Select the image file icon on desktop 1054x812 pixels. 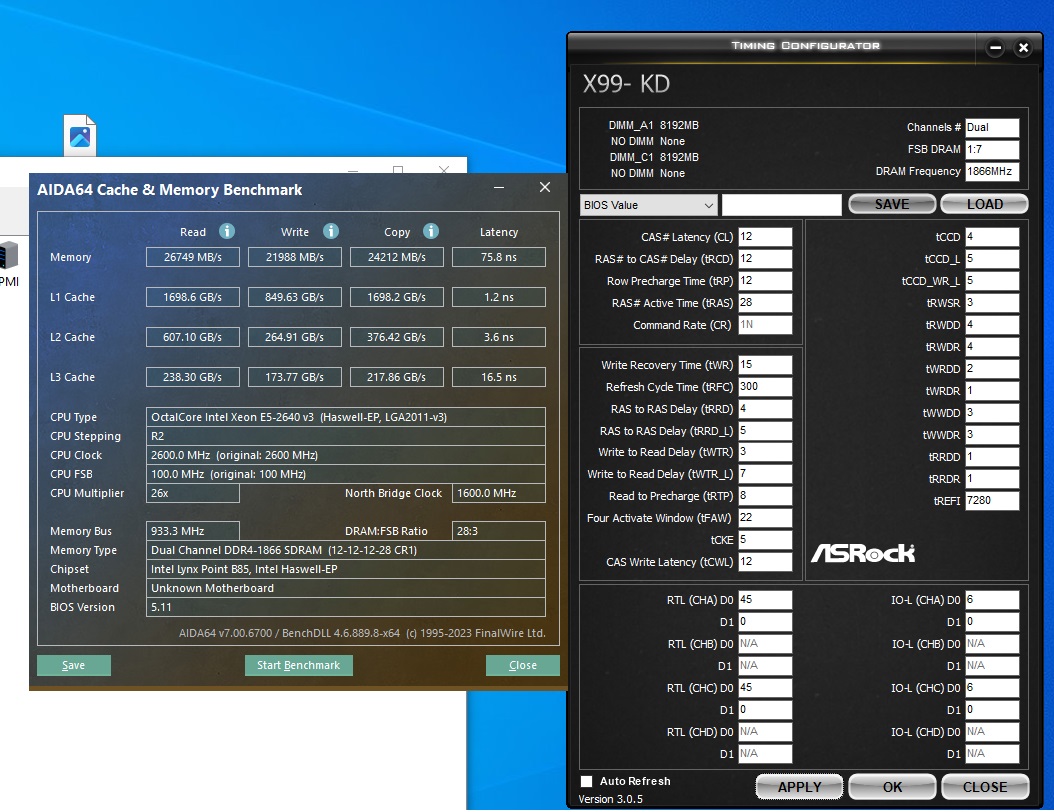click(x=80, y=134)
